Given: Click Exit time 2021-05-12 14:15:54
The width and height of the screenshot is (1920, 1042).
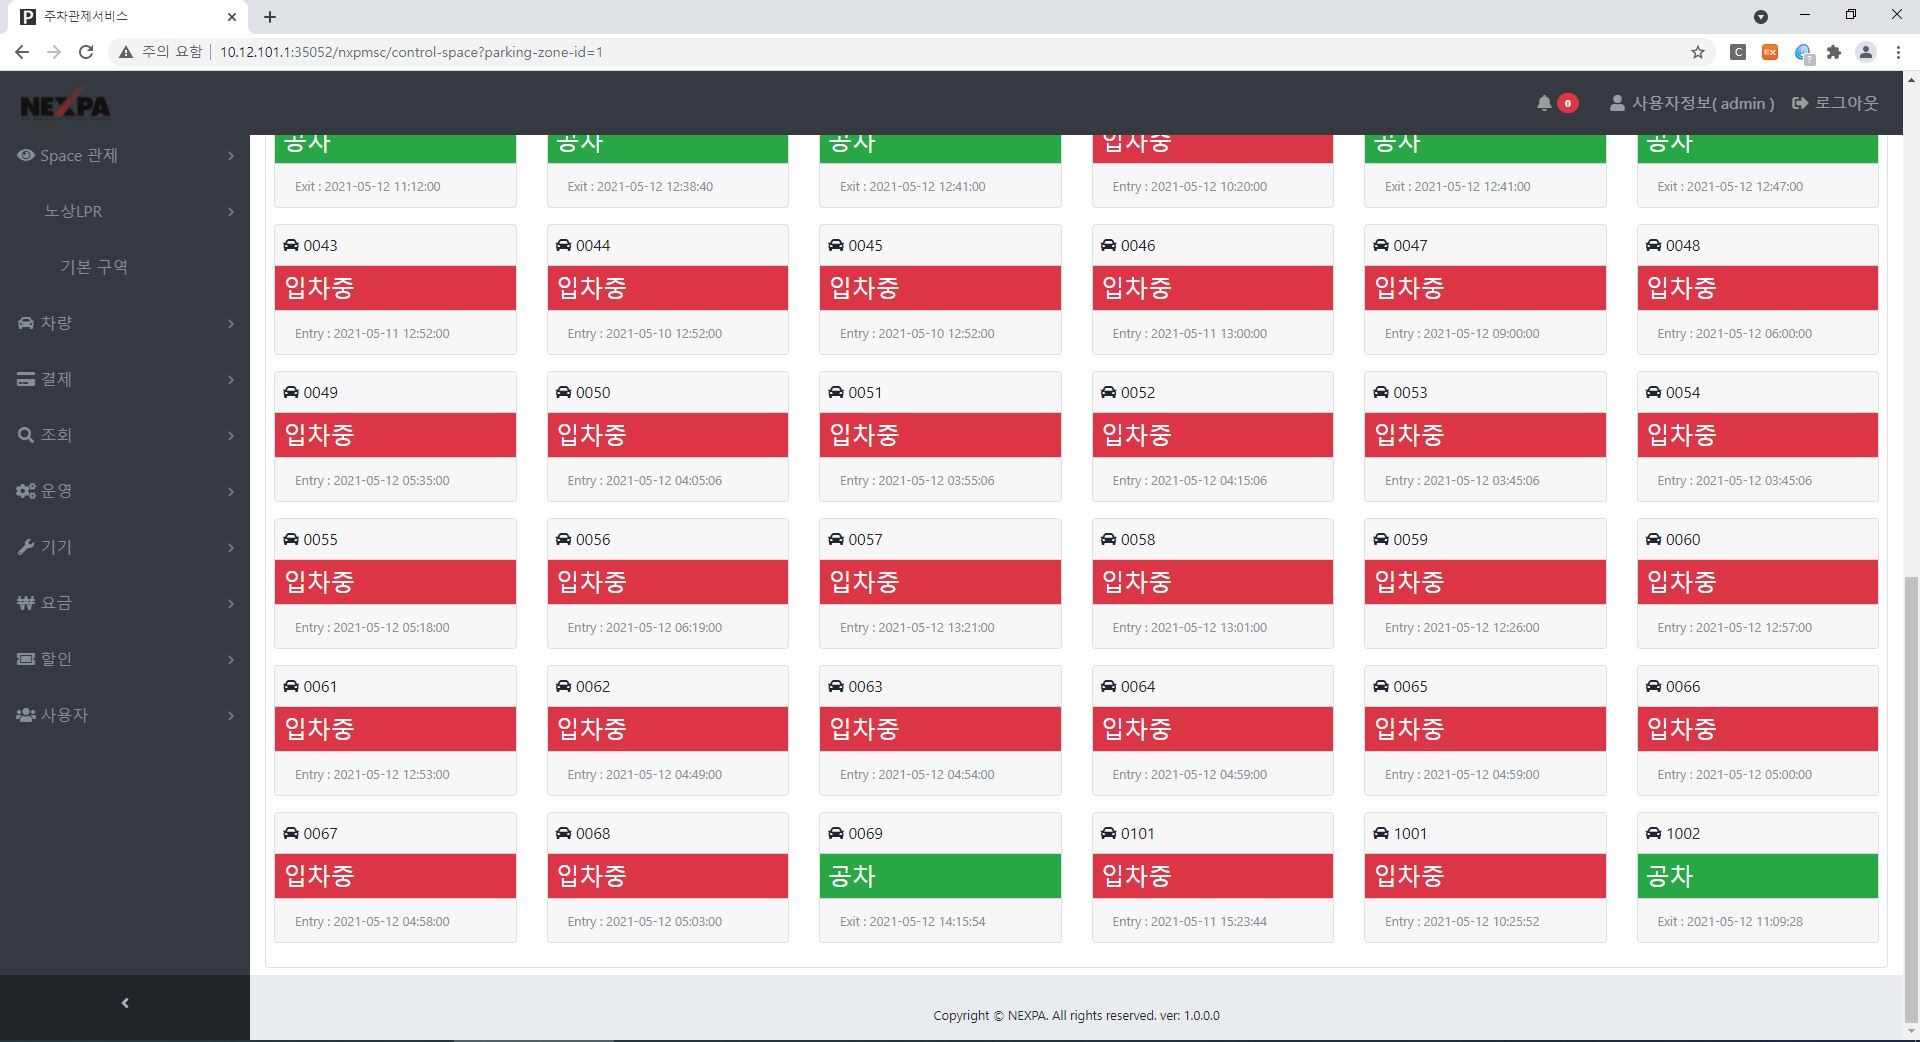Looking at the screenshot, I should click(912, 922).
